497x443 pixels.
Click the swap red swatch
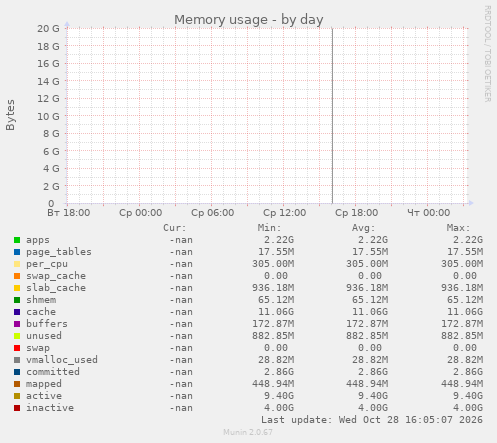point(17,348)
